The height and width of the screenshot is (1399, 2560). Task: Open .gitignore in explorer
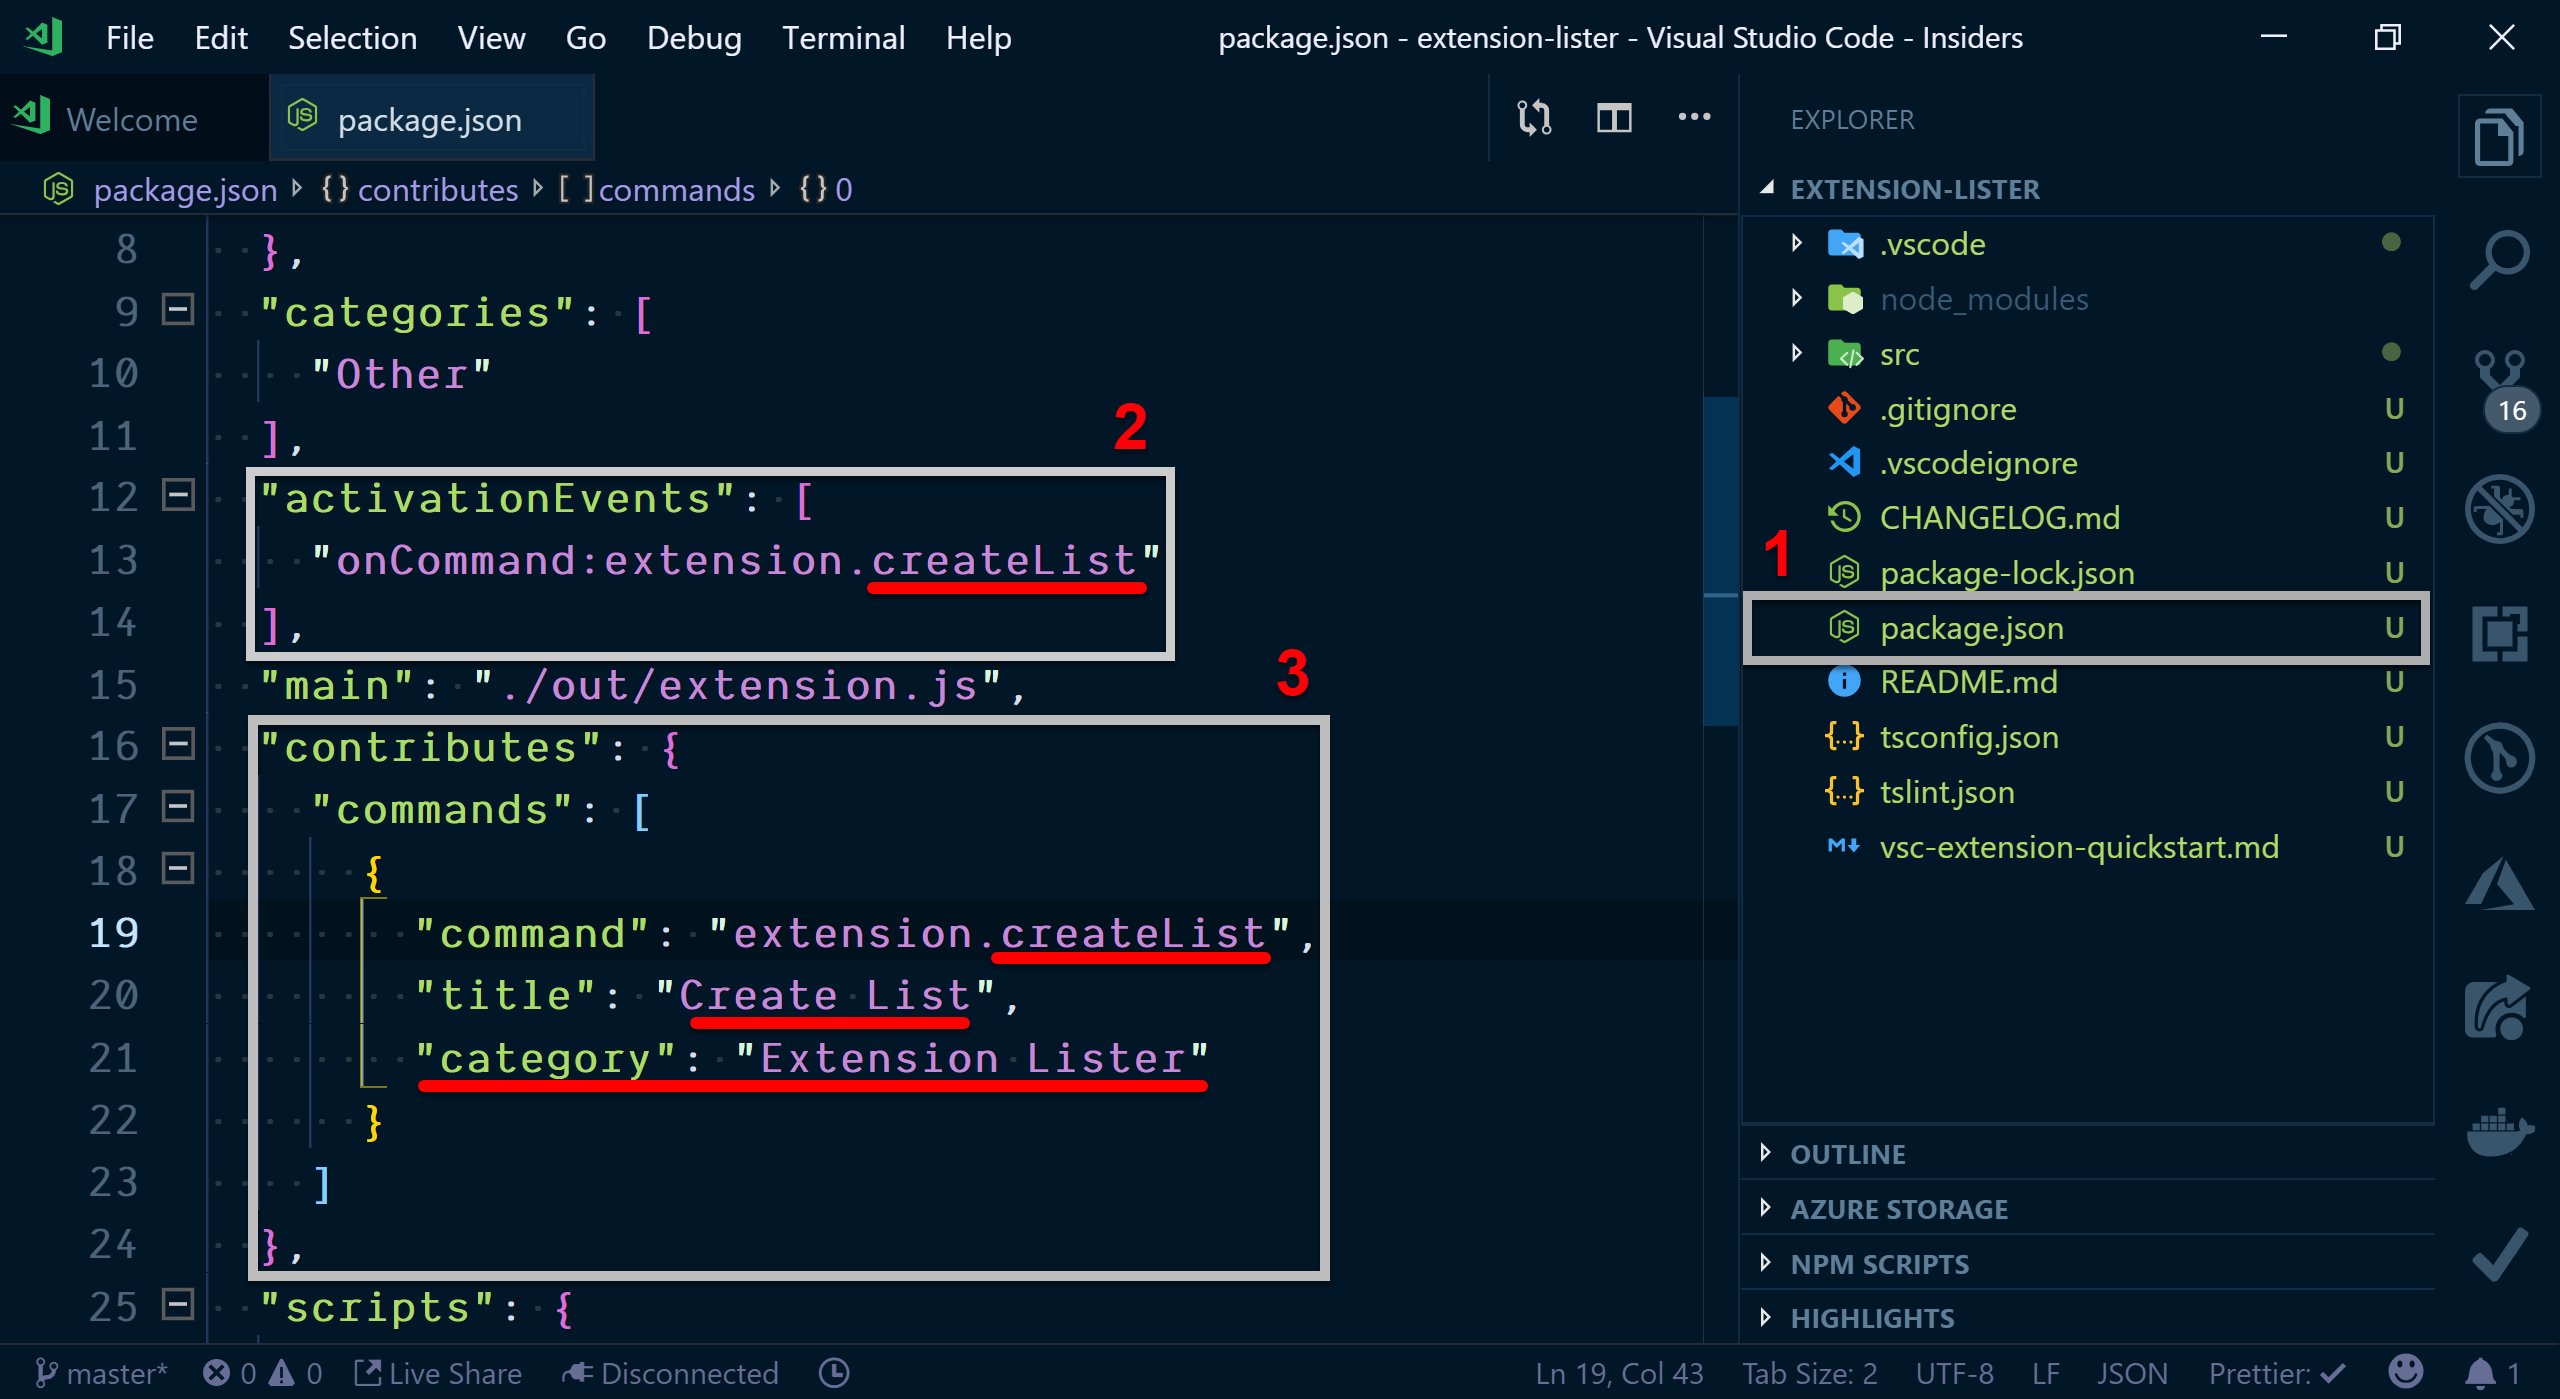click(2088, 409)
